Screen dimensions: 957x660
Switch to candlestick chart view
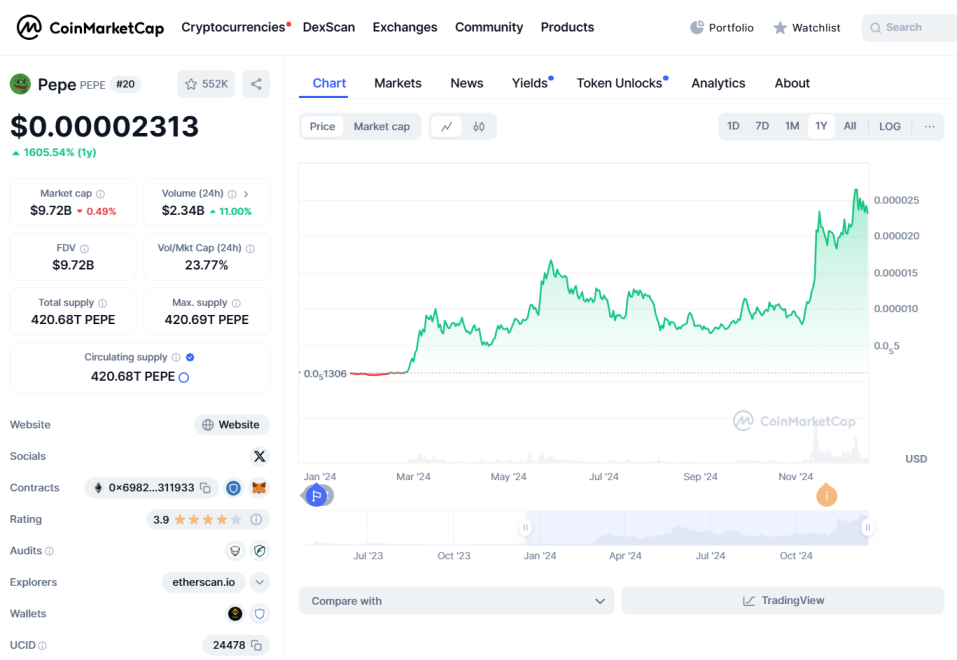[479, 127]
